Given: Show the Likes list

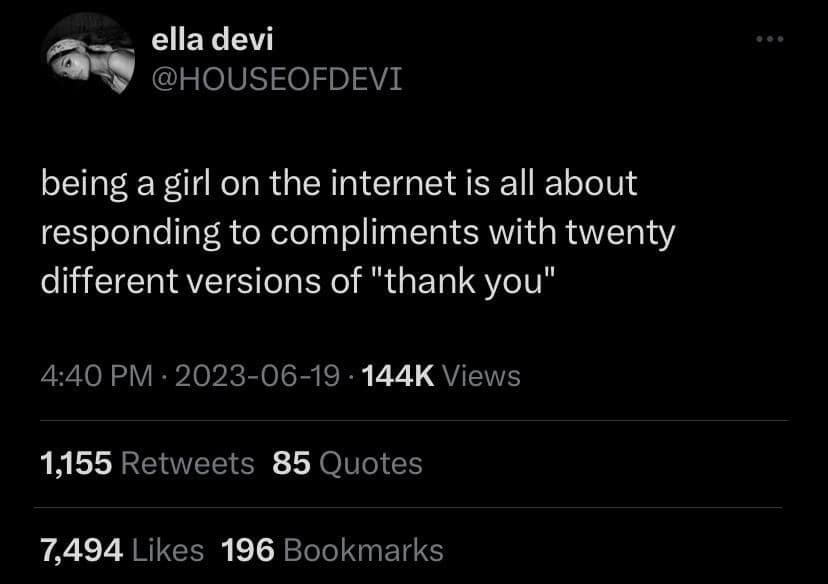Looking at the screenshot, I should 167,549.
